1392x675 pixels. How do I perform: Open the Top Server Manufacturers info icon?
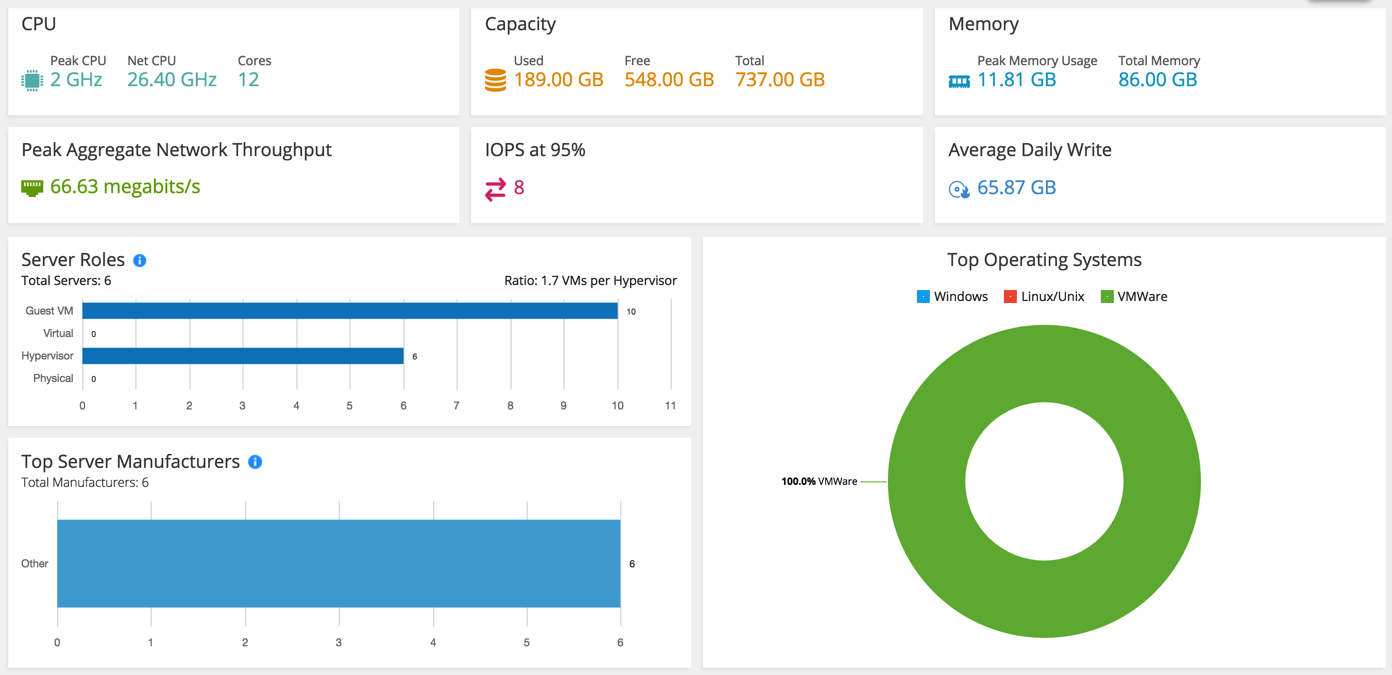coord(253,461)
